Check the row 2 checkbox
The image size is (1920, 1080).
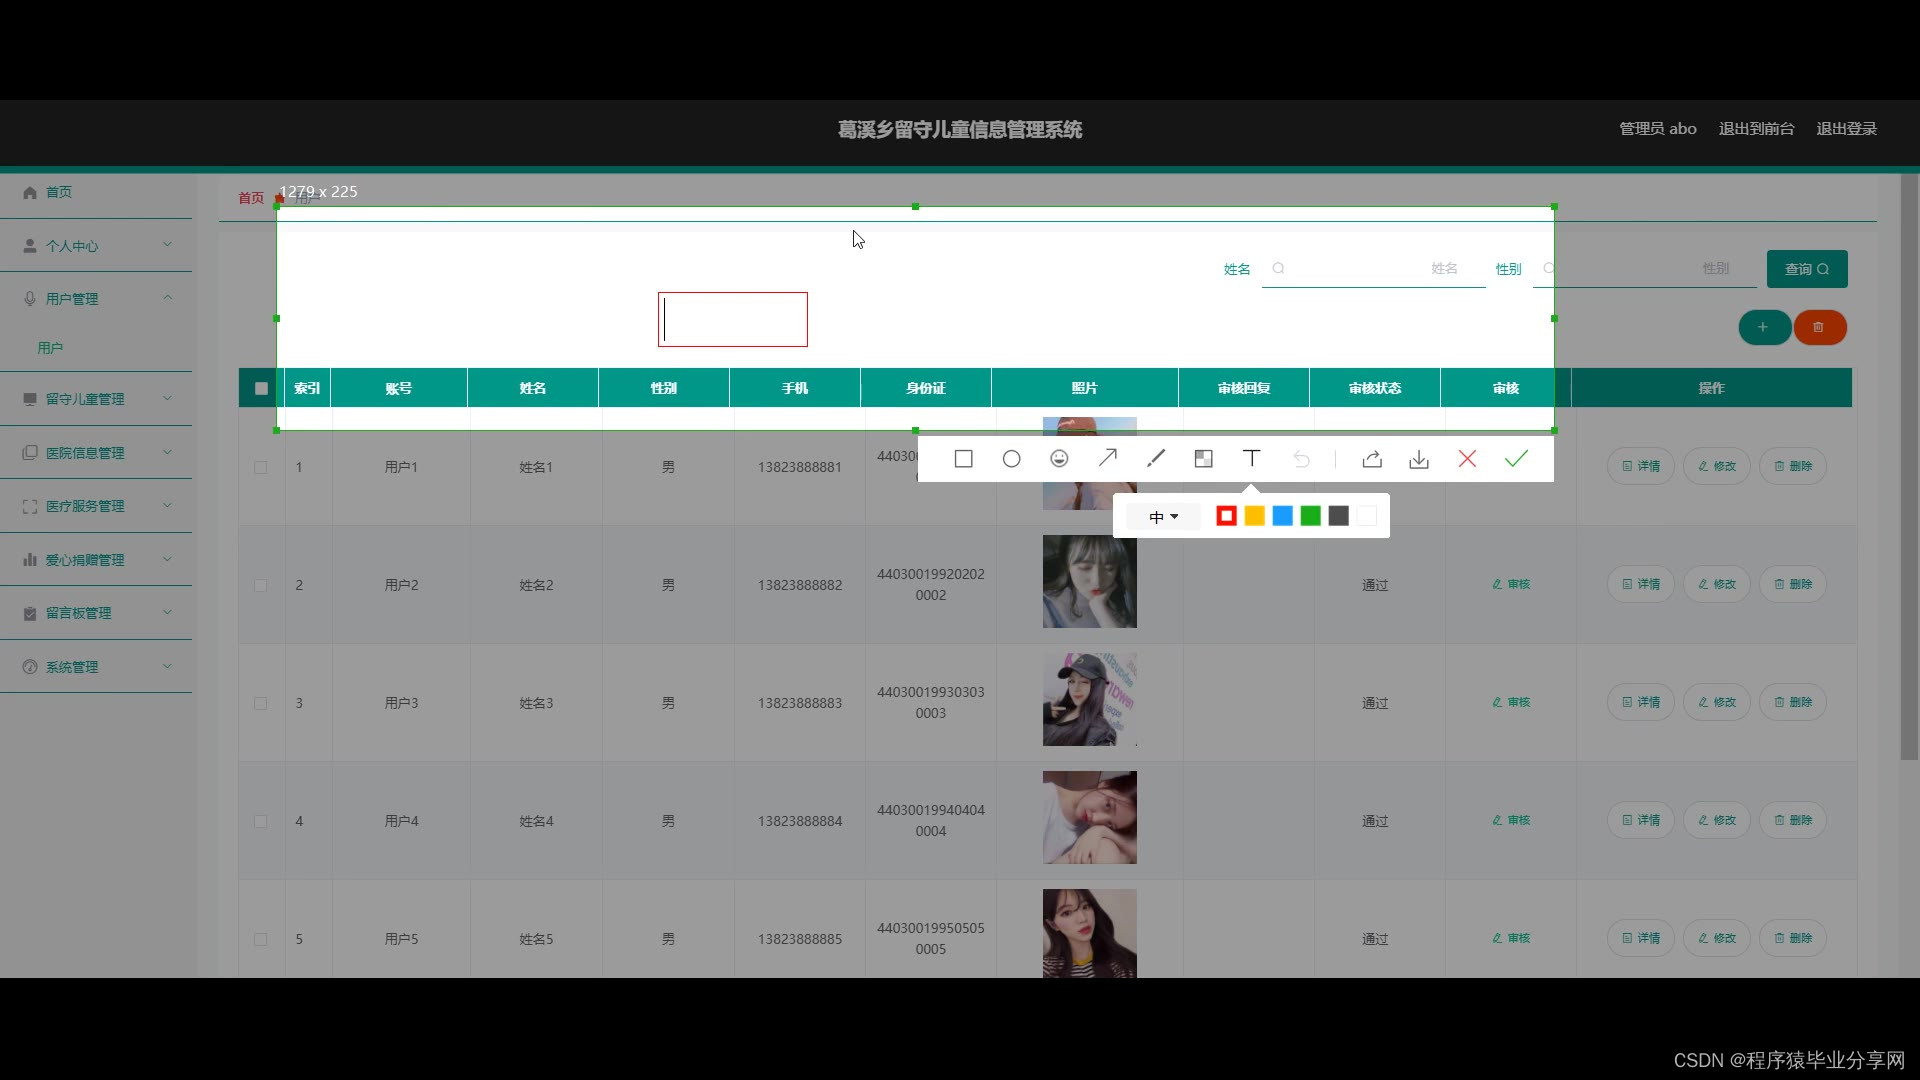pyautogui.click(x=261, y=585)
